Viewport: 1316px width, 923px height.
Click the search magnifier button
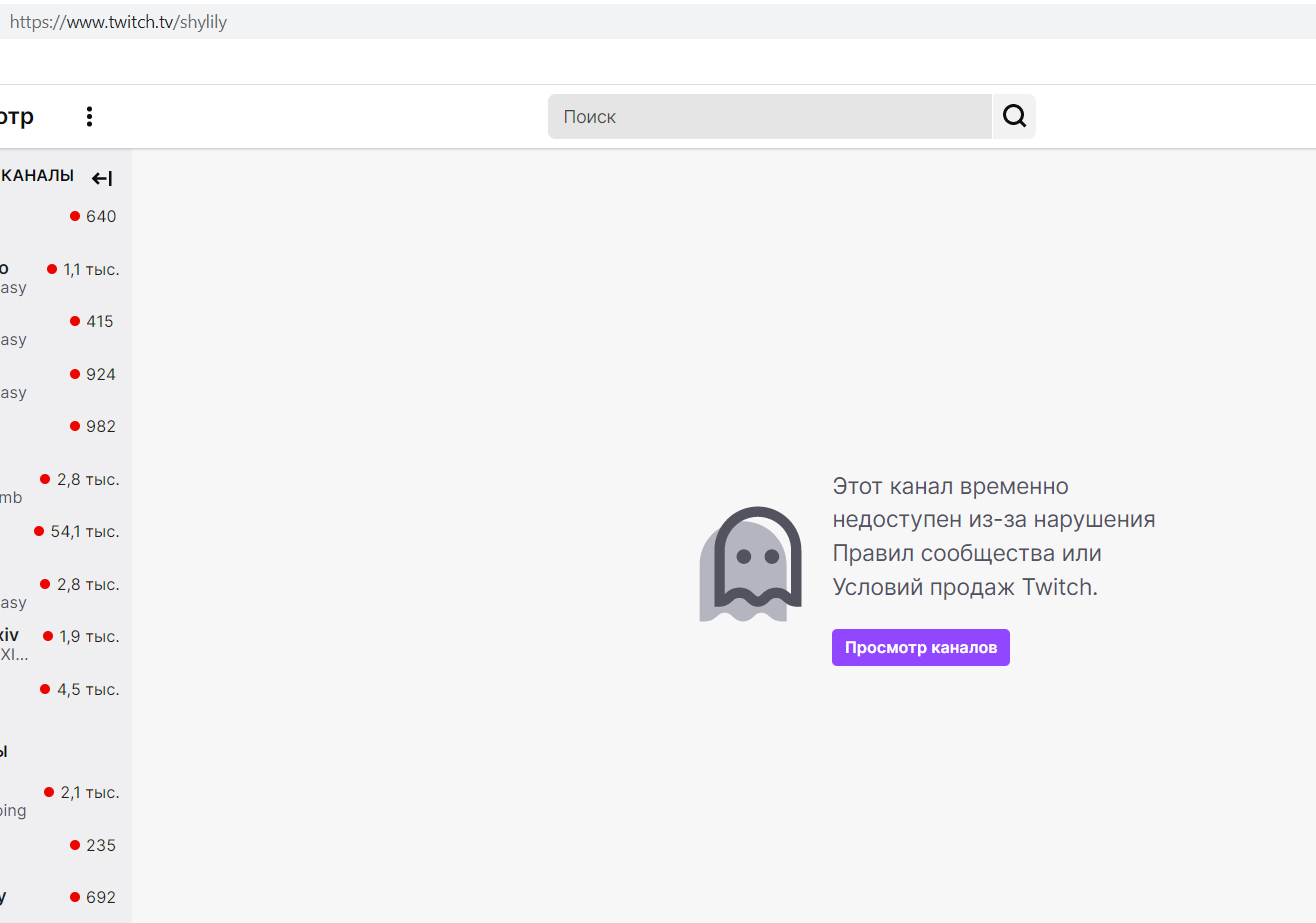click(x=1014, y=116)
